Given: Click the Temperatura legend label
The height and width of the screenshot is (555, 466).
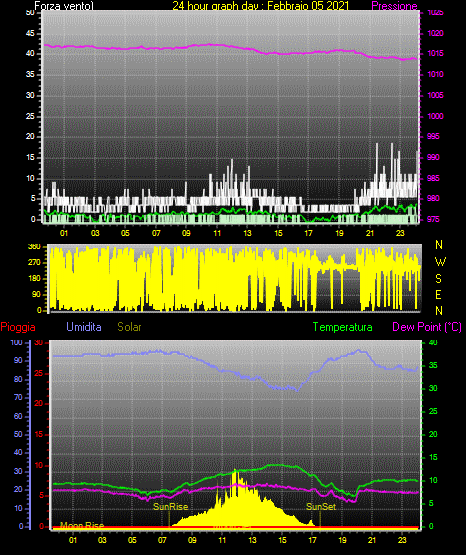Looking at the screenshot, I should [343, 327].
